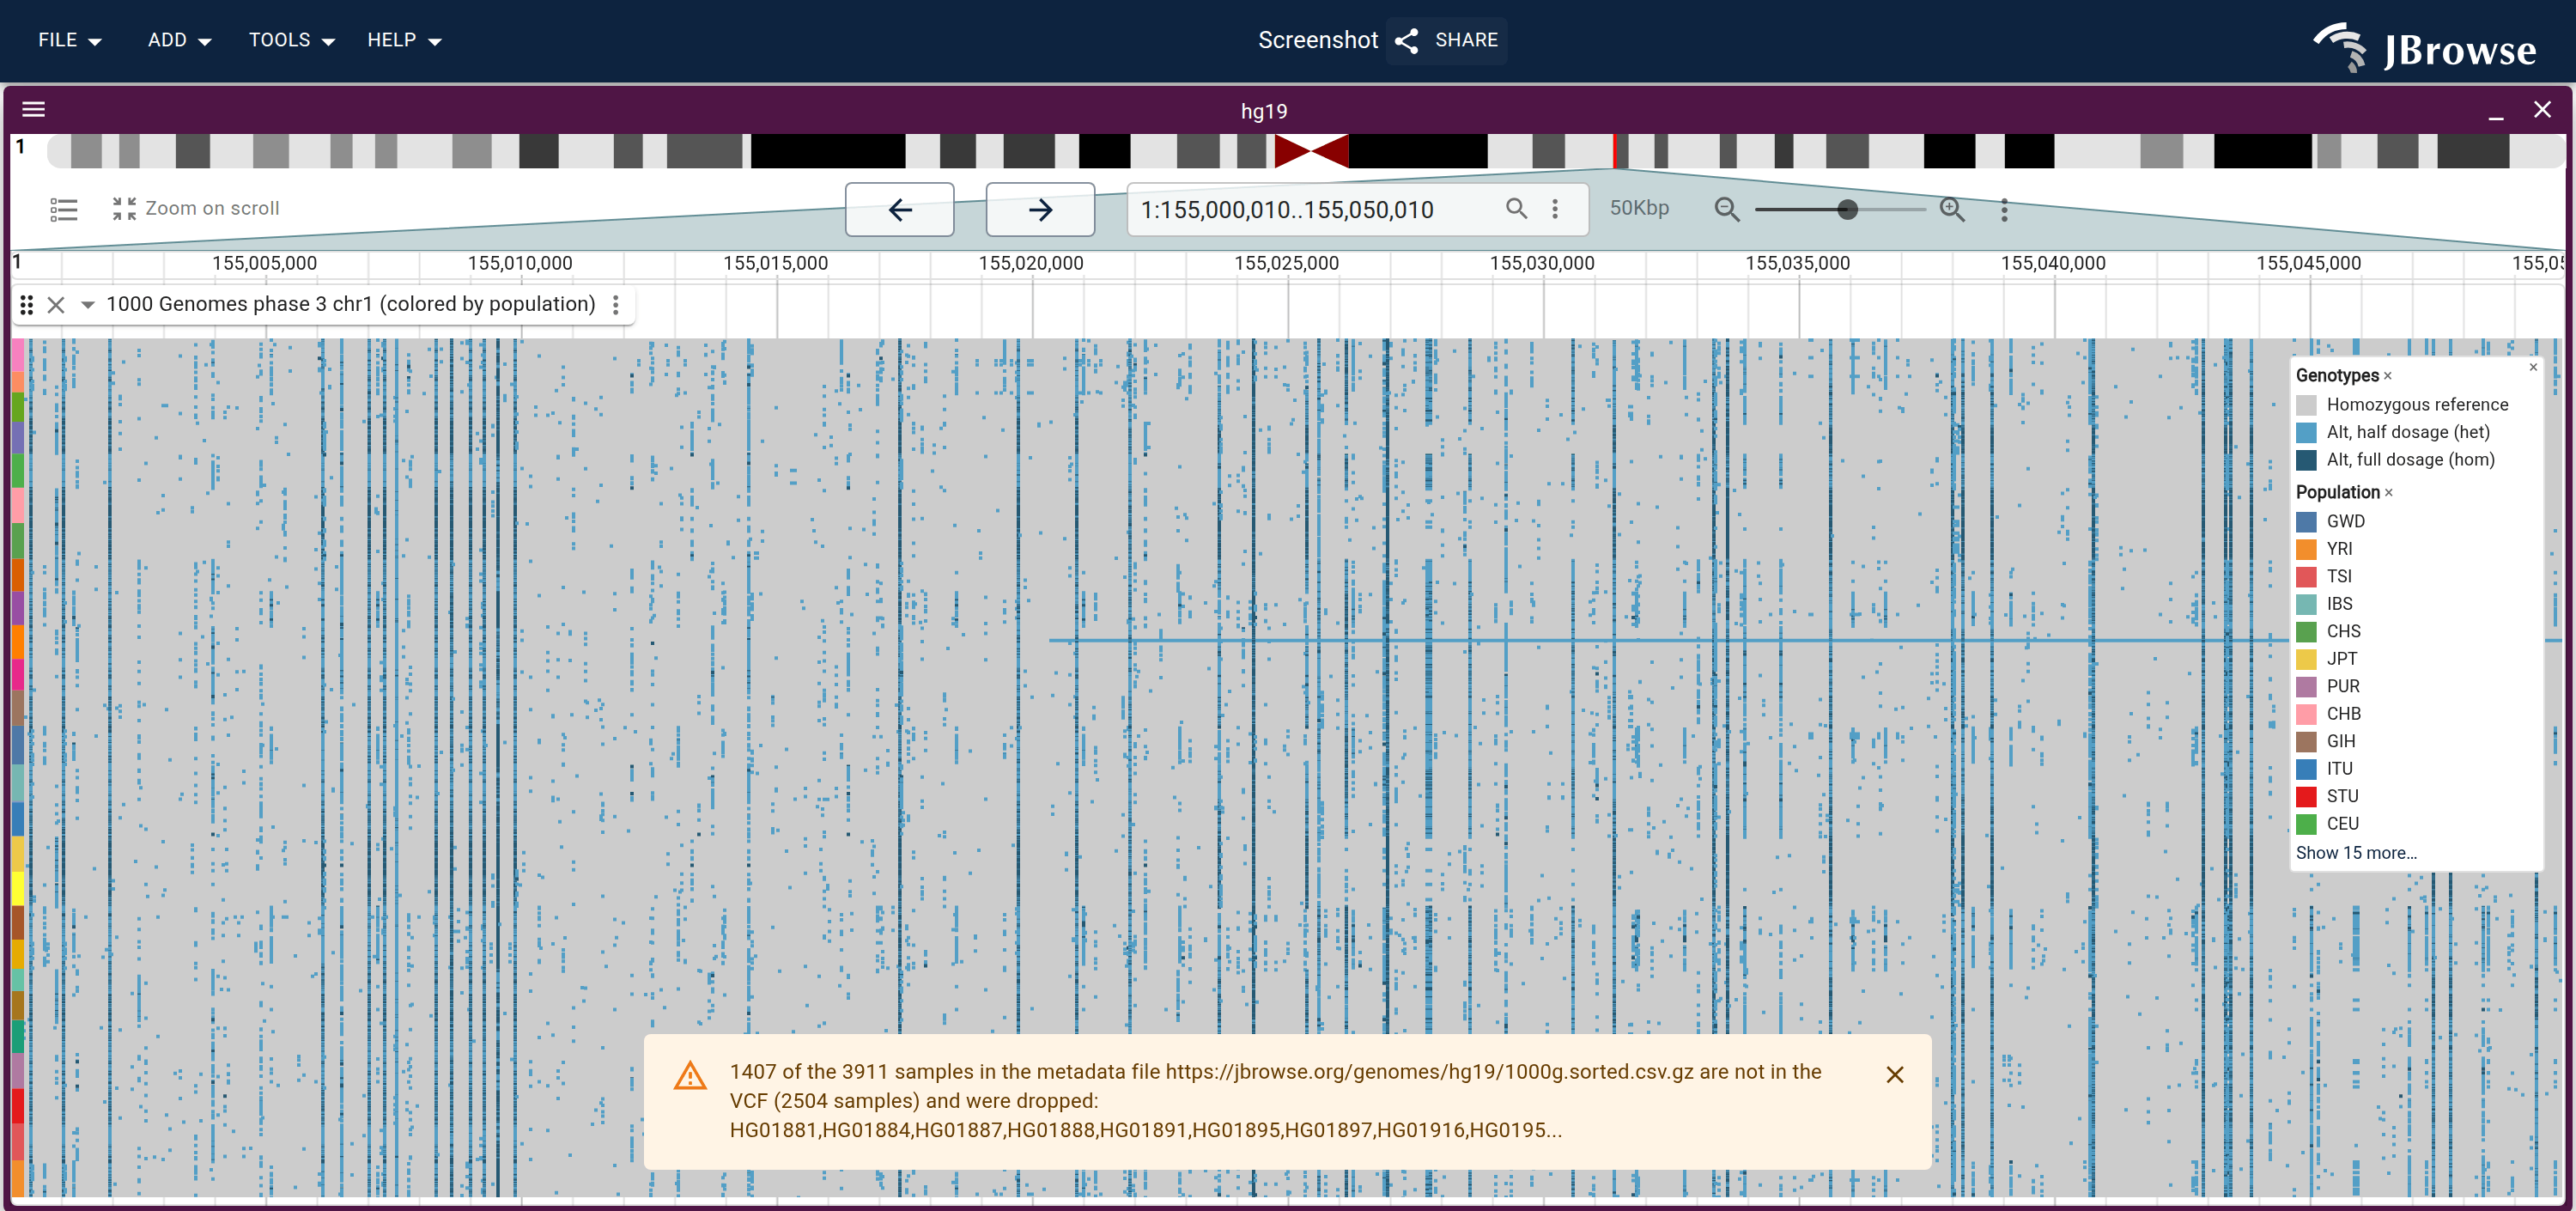Zoom in with the magnifier plus icon
The image size is (2576, 1211).
click(x=1952, y=209)
